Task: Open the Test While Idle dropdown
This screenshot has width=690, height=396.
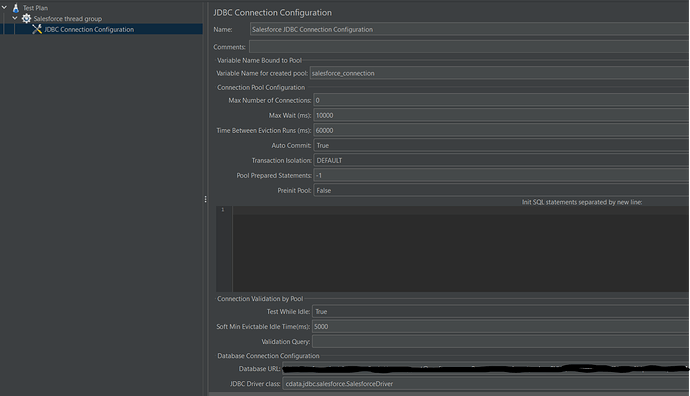Action: [x=501, y=312]
